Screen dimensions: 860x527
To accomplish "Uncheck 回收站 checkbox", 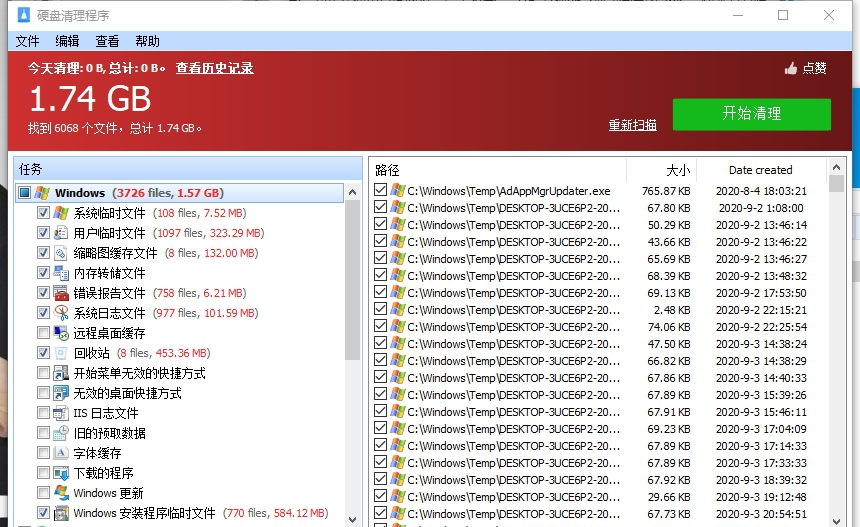I will [43, 353].
